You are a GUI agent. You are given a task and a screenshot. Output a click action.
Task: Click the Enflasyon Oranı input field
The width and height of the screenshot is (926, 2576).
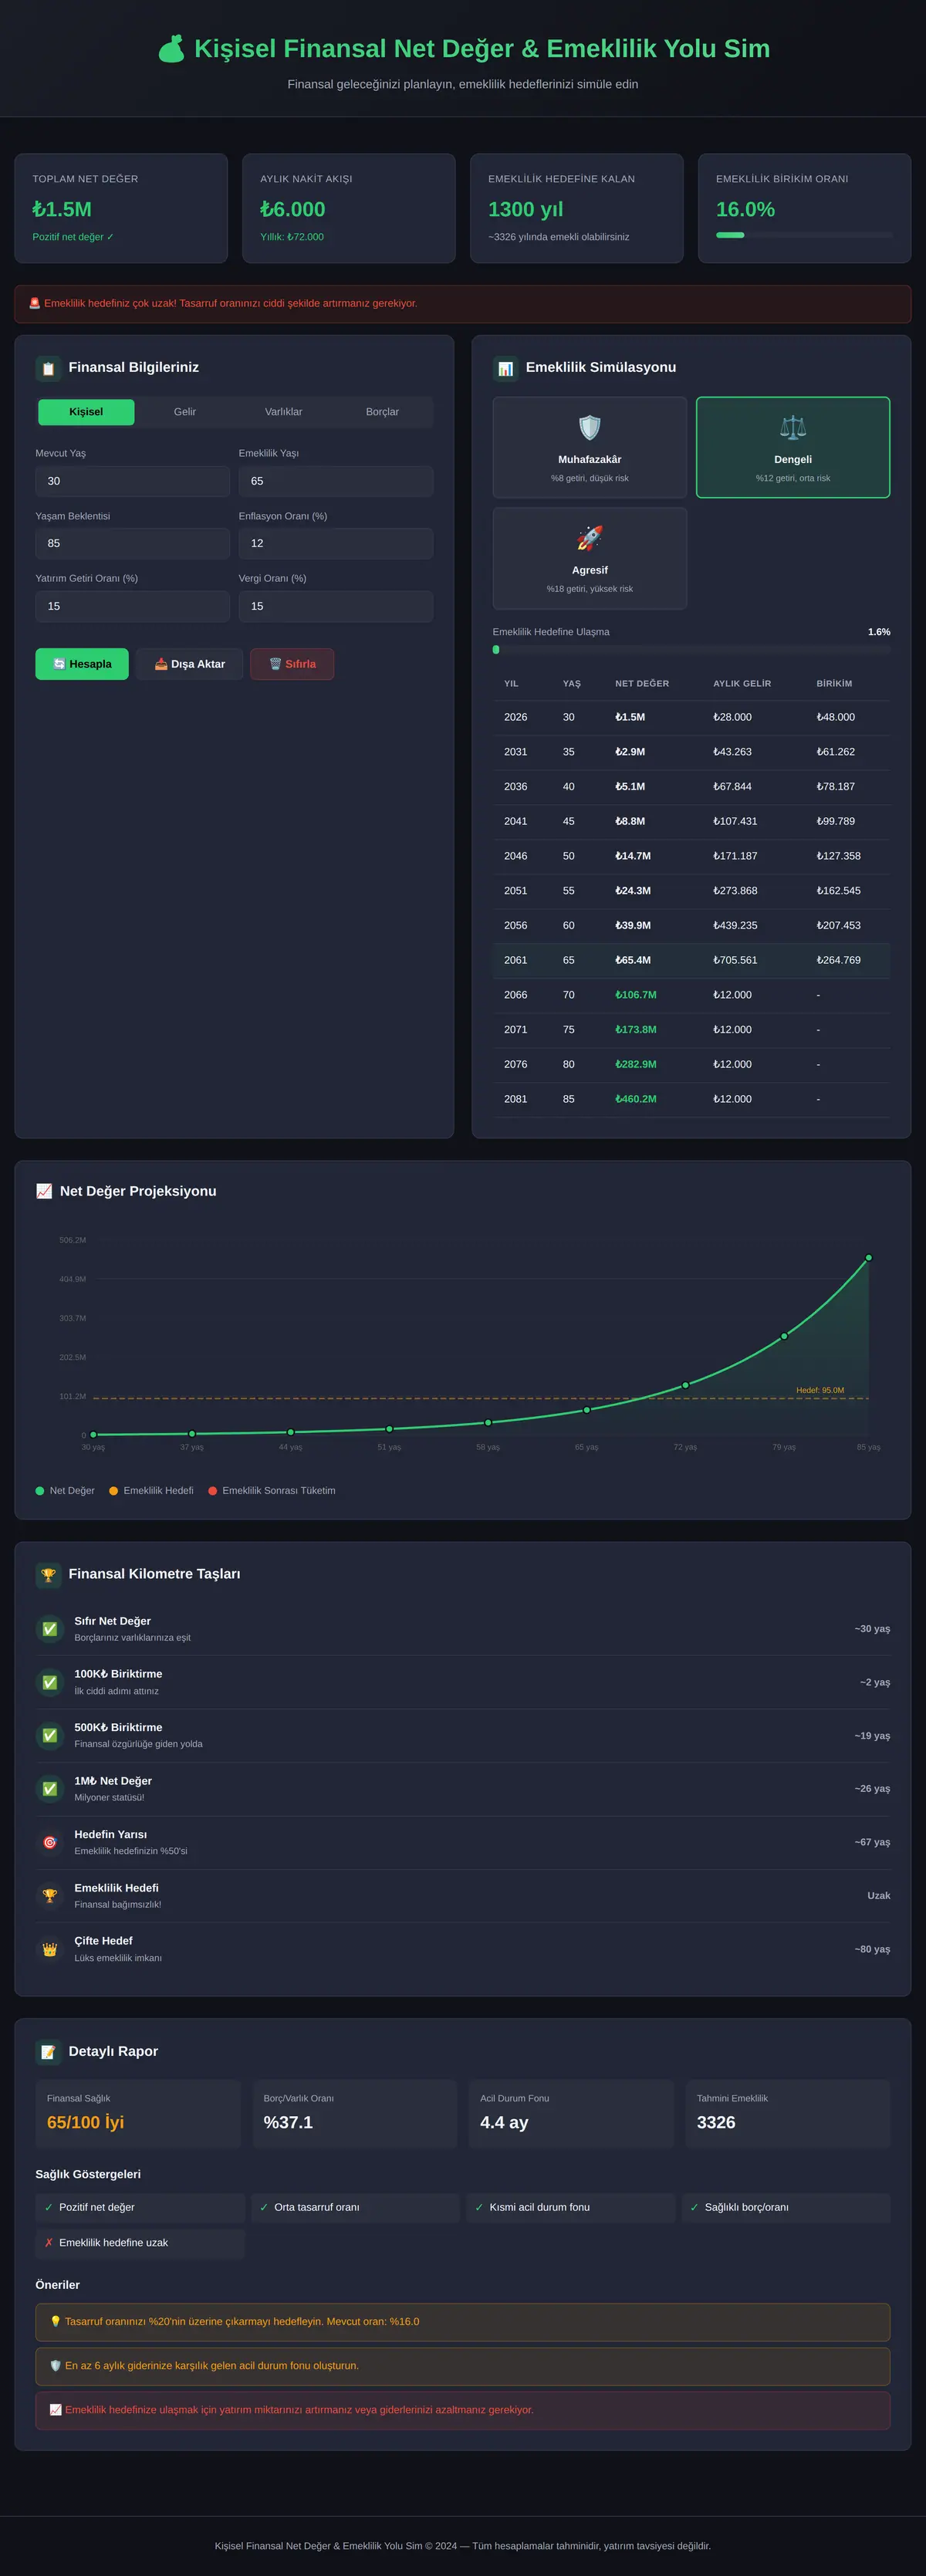[x=336, y=543]
